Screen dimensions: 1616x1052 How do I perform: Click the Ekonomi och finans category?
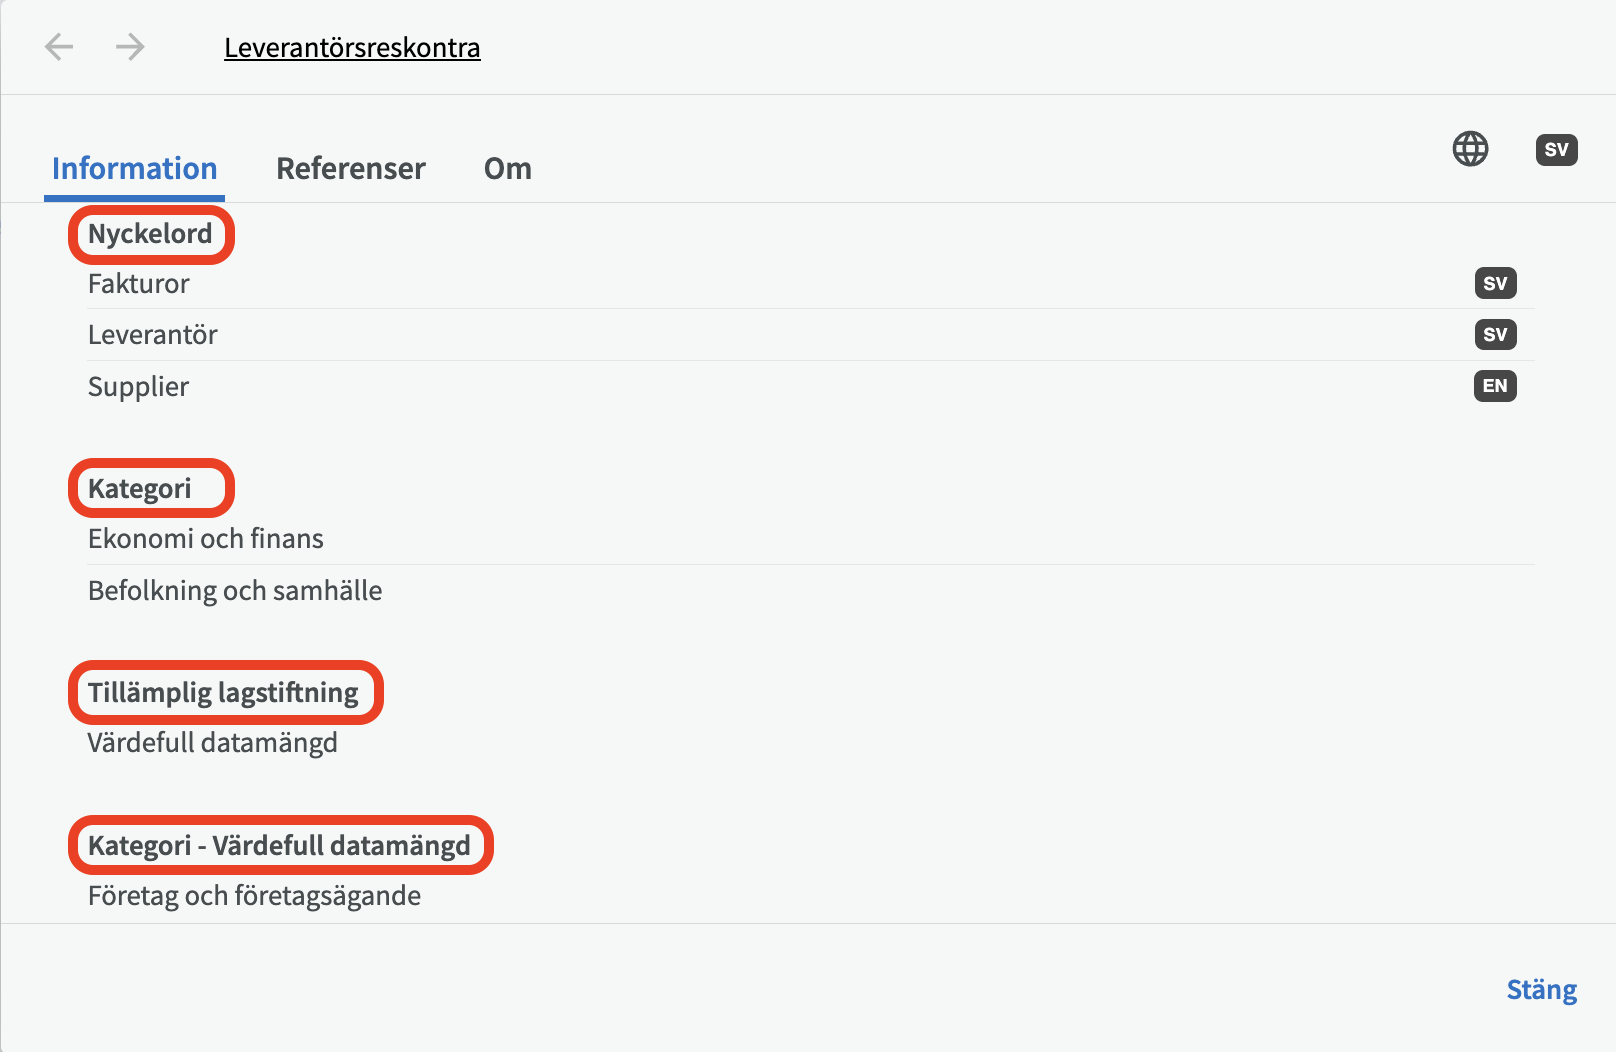(x=206, y=539)
